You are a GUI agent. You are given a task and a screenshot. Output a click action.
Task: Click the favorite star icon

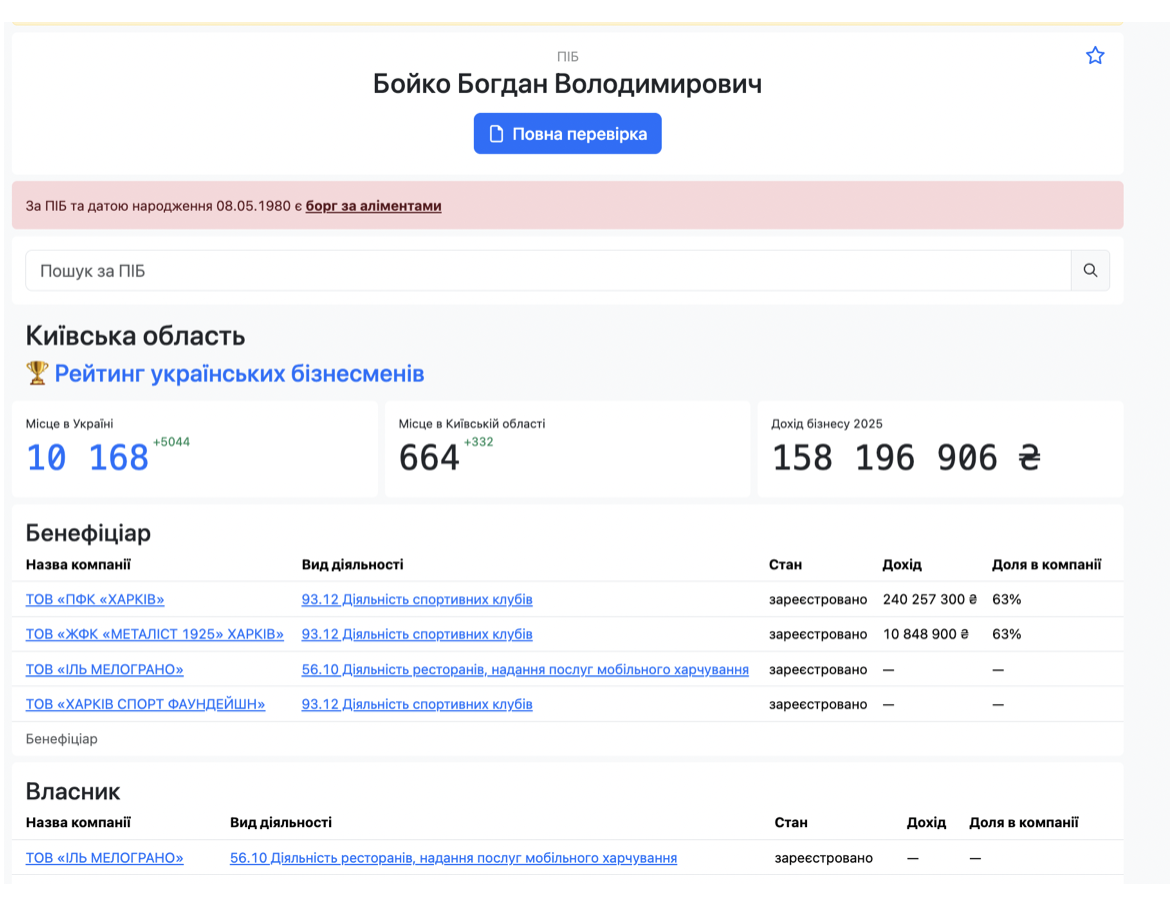[1095, 56]
